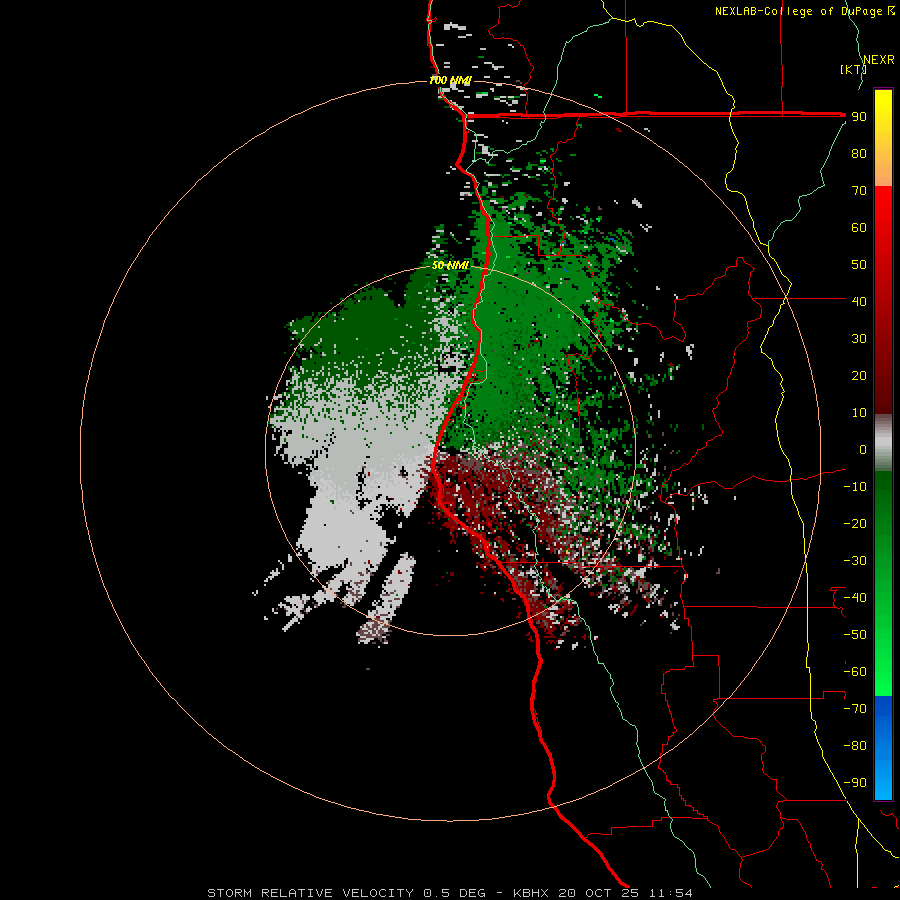Click the KBHX radar site identifier

[x=531, y=893]
